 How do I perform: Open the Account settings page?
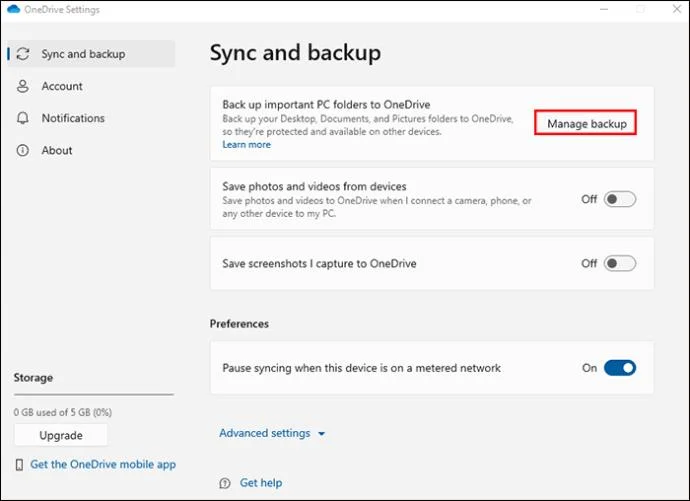pos(91,86)
